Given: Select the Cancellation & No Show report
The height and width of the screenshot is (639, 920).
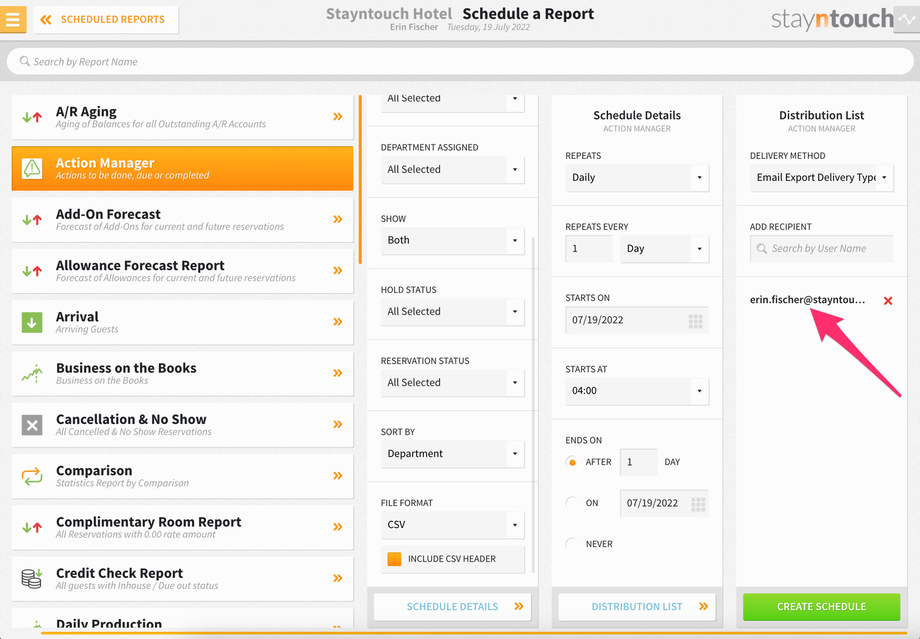Looking at the screenshot, I should pyautogui.click(x=182, y=425).
